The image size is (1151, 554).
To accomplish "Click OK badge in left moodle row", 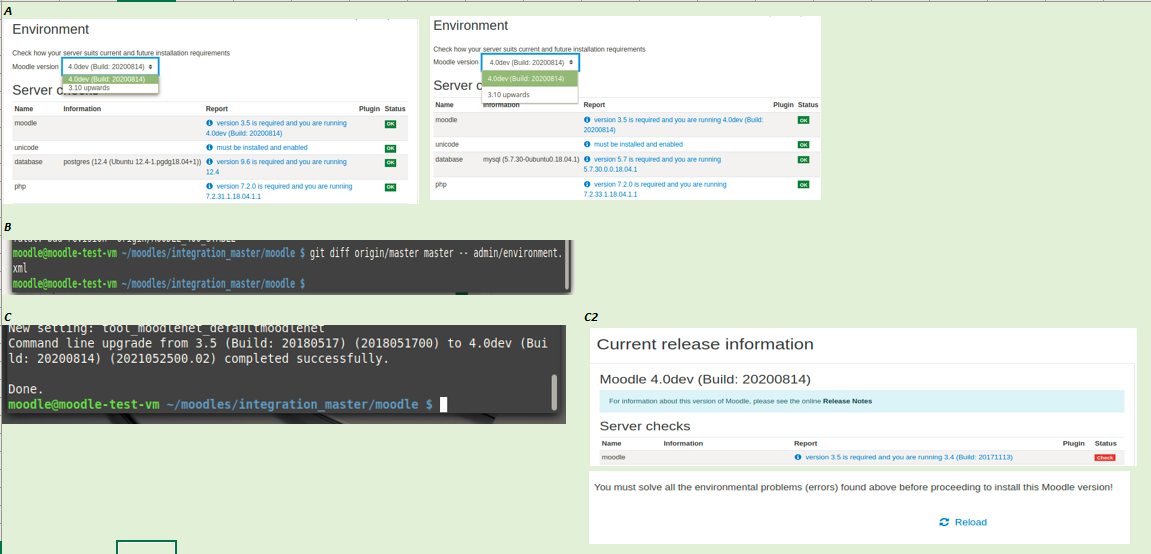I will pyautogui.click(x=390, y=124).
